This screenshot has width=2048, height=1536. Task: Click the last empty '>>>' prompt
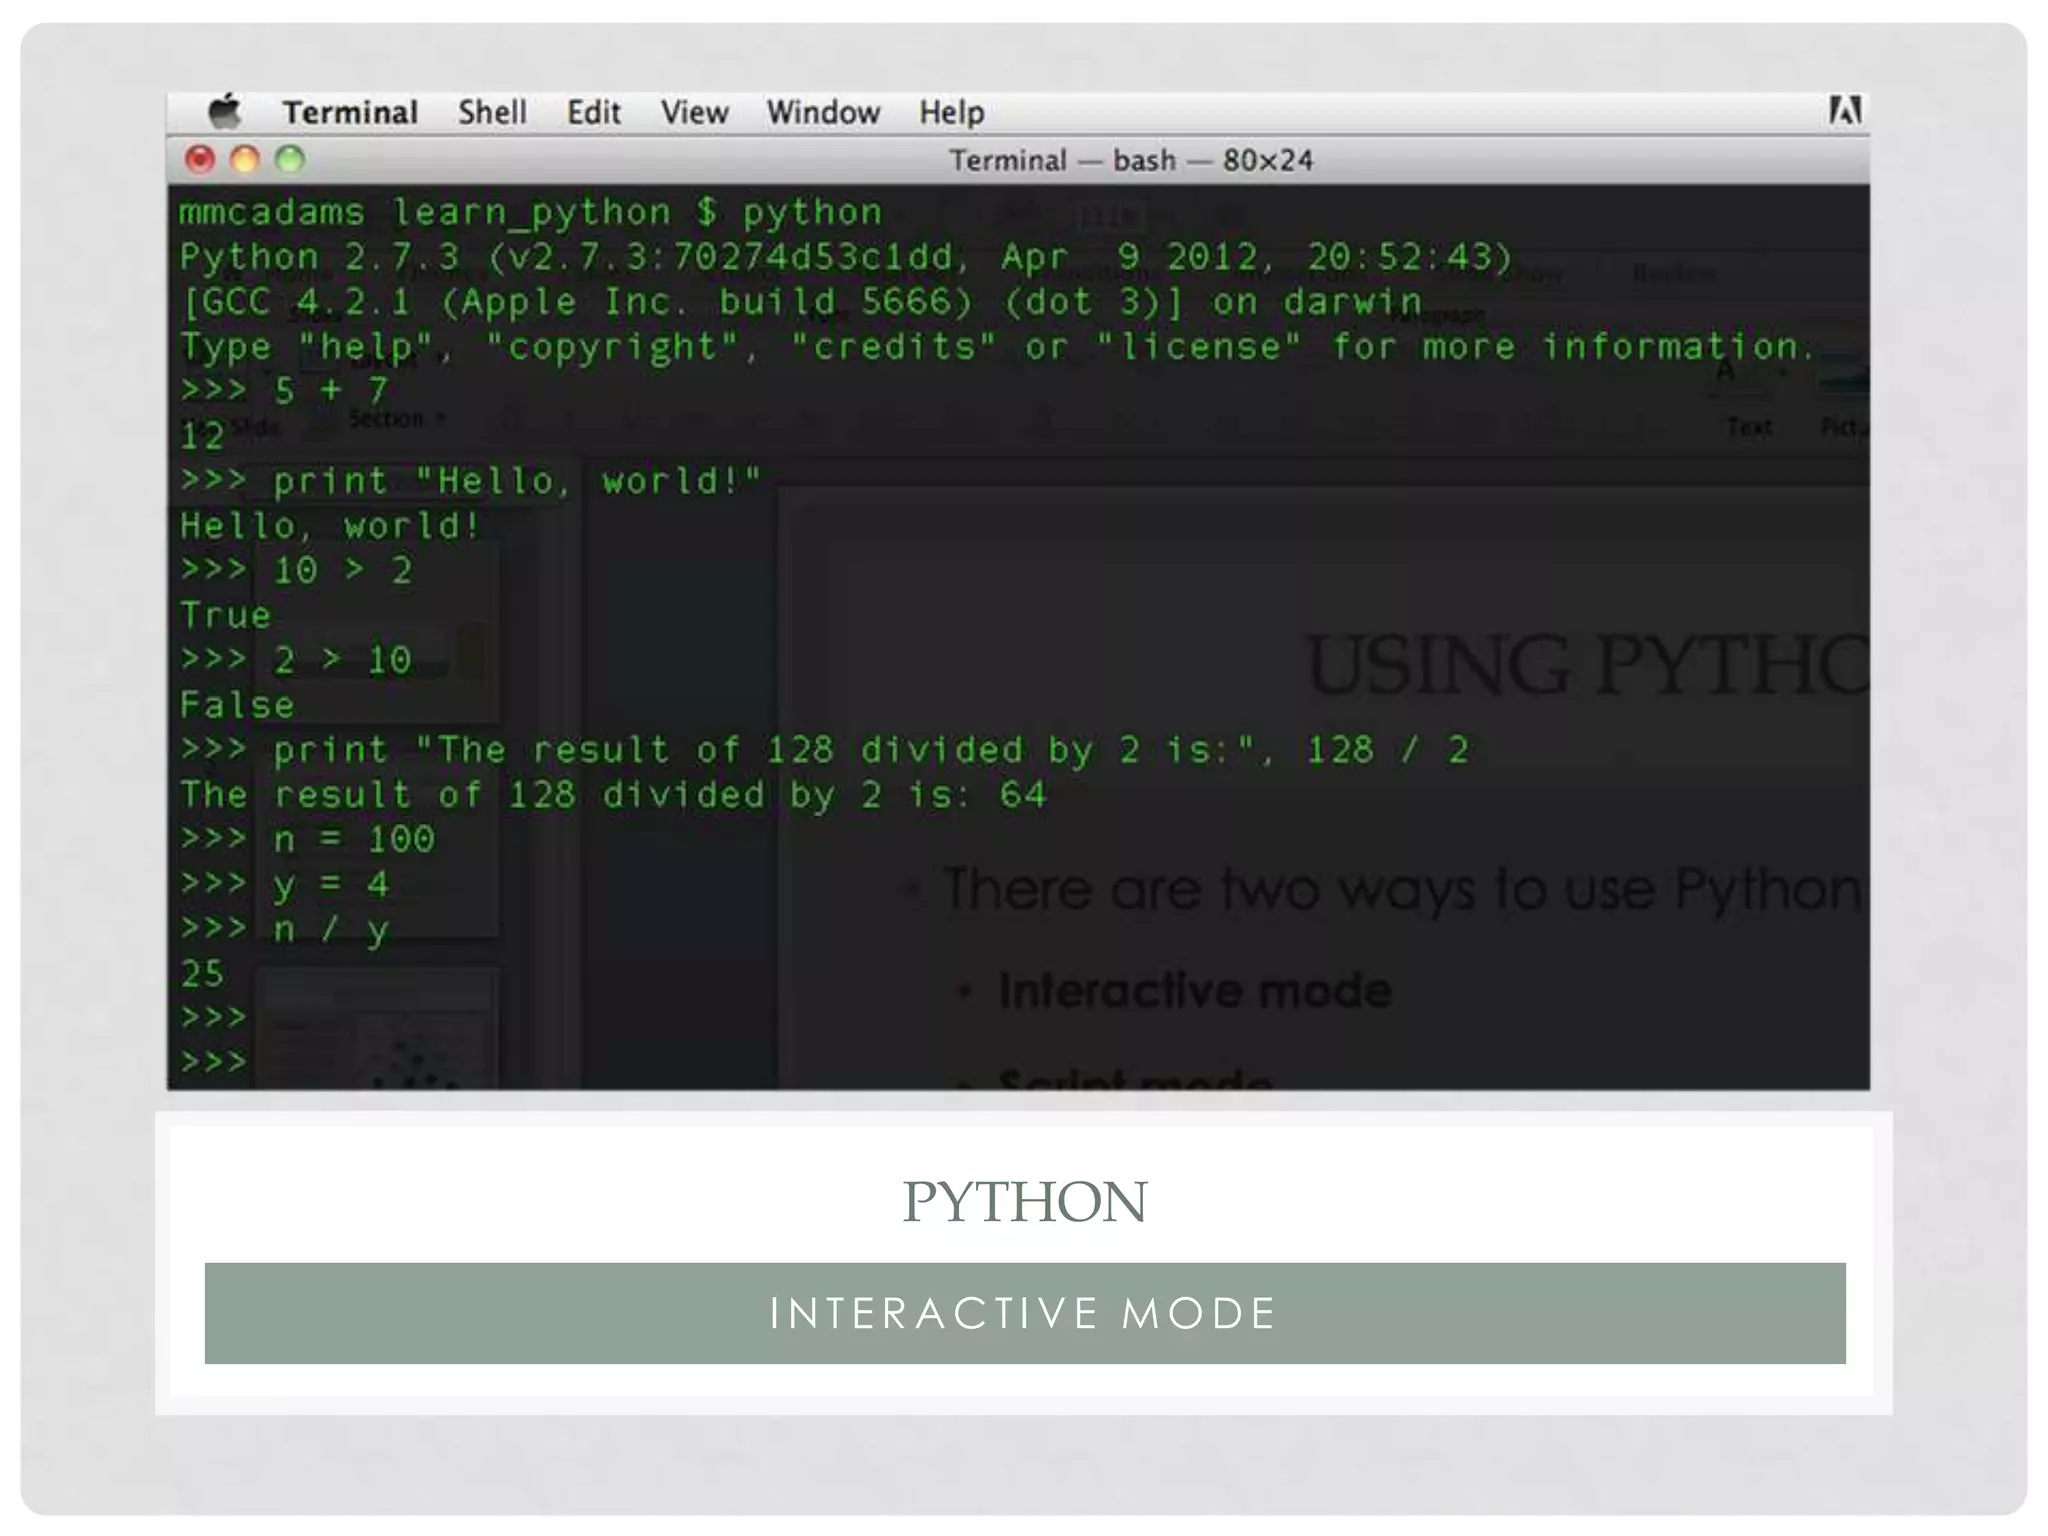213,1061
